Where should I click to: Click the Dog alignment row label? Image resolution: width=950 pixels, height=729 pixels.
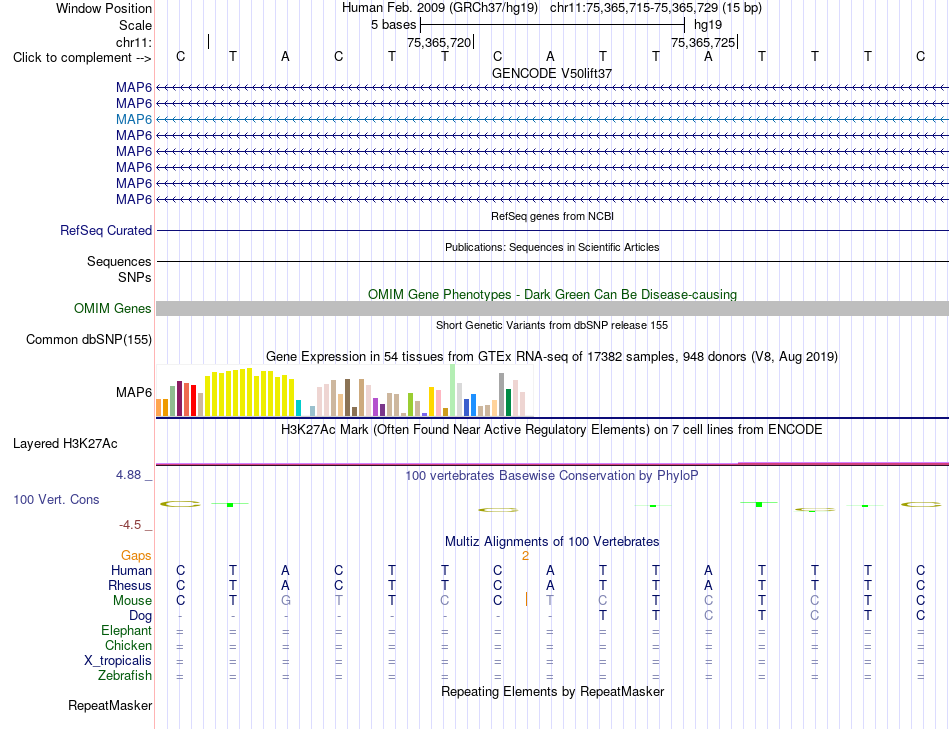point(141,616)
